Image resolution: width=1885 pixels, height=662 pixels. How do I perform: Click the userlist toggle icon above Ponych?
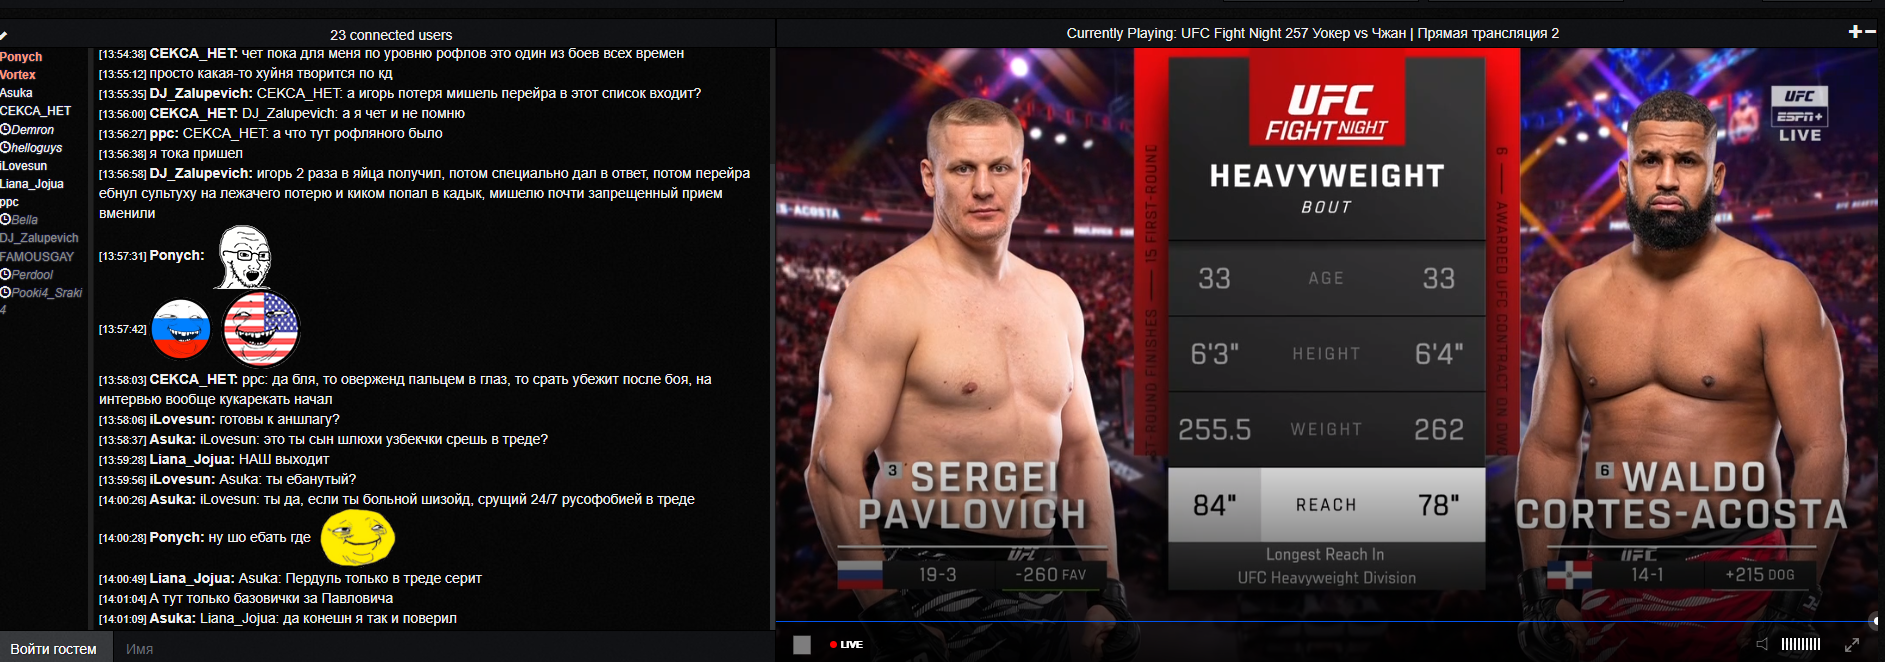point(4,35)
